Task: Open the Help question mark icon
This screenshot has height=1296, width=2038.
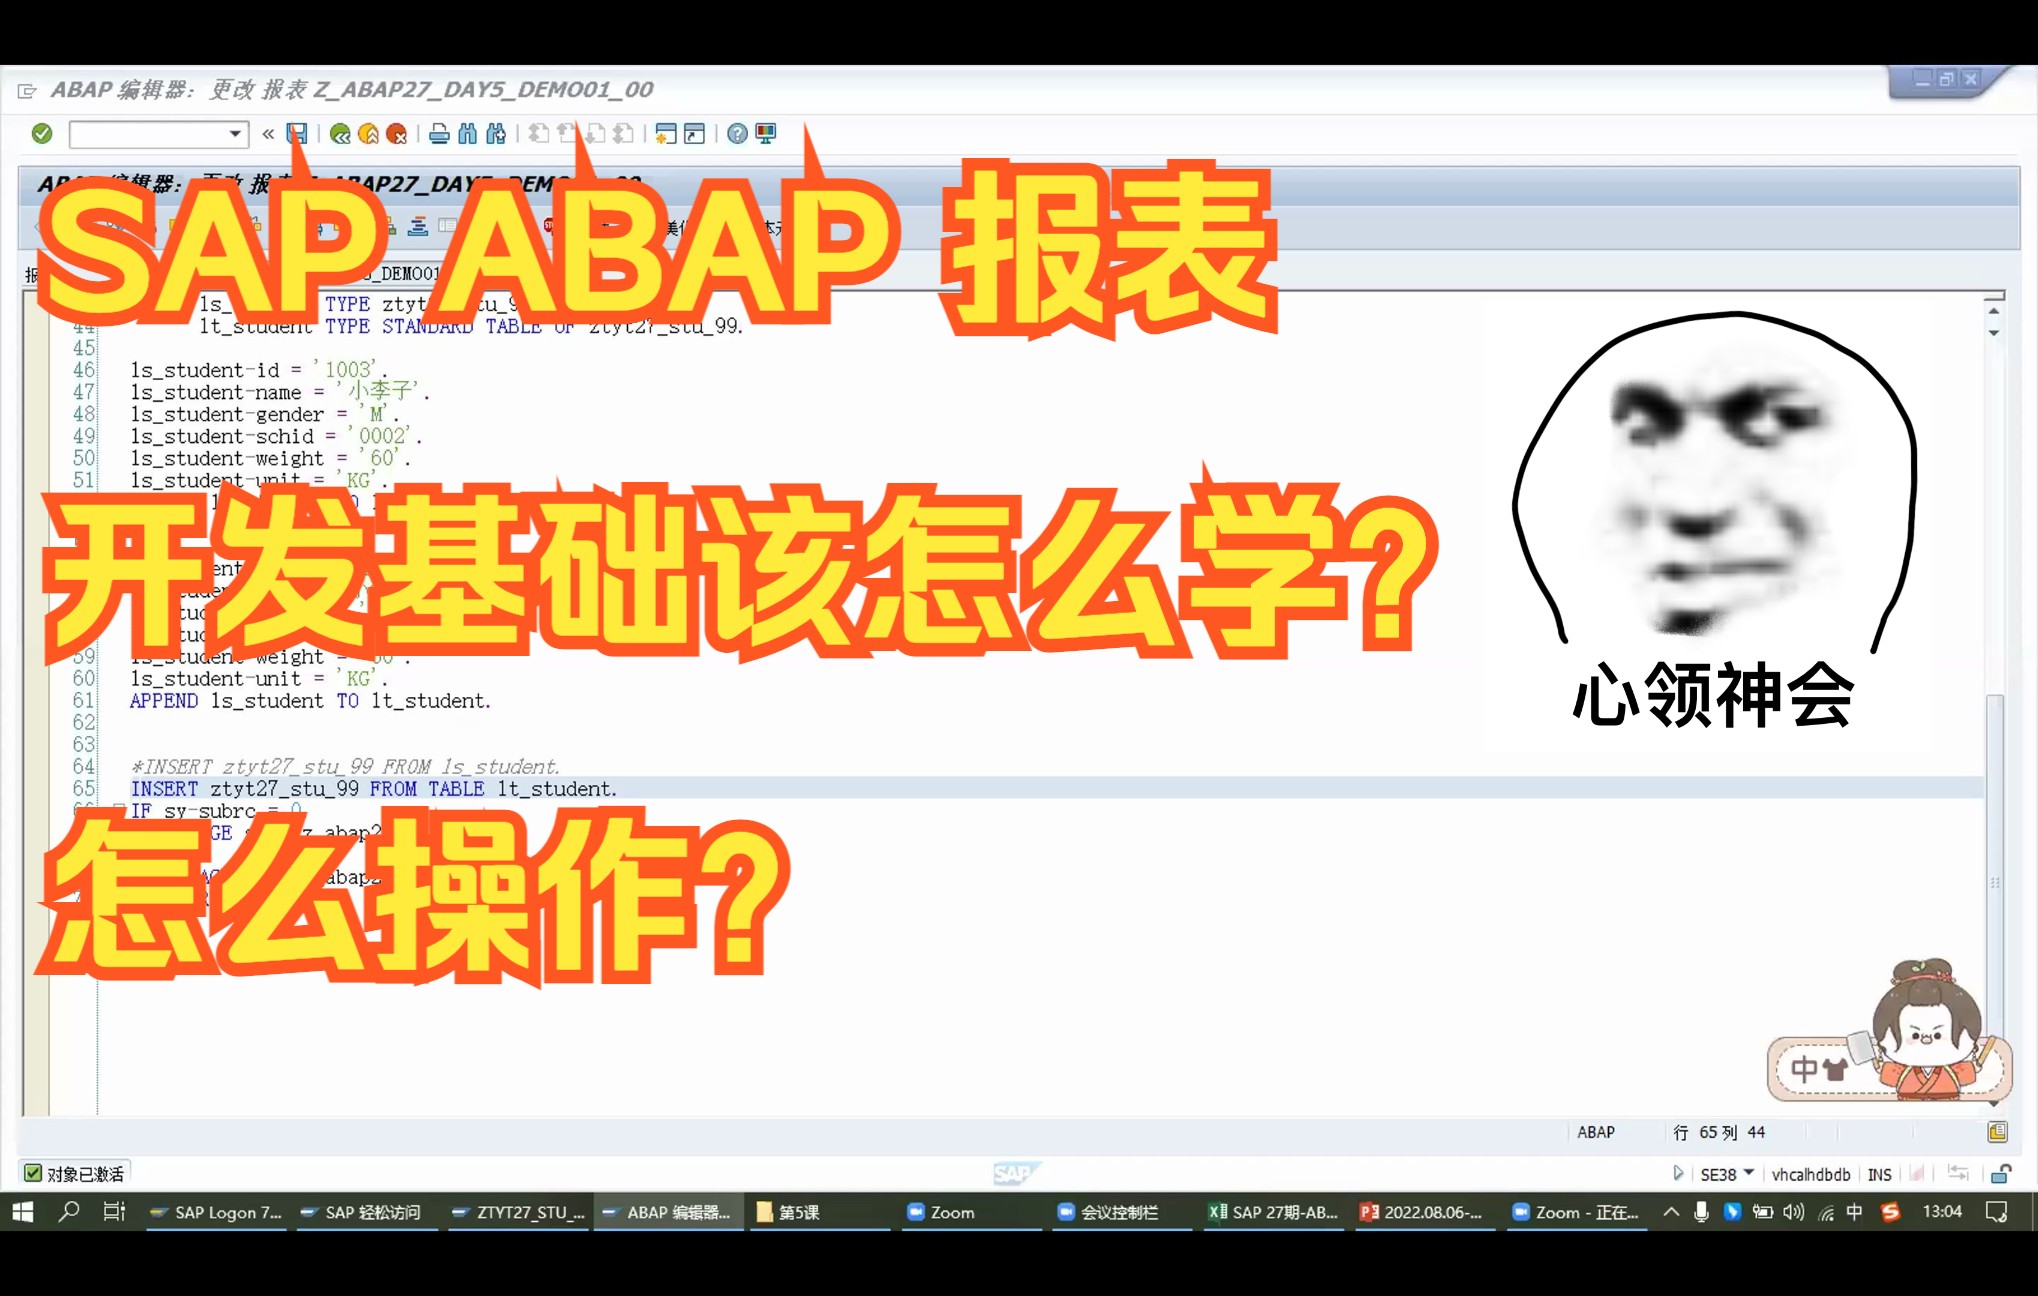Action: pyautogui.click(x=737, y=134)
